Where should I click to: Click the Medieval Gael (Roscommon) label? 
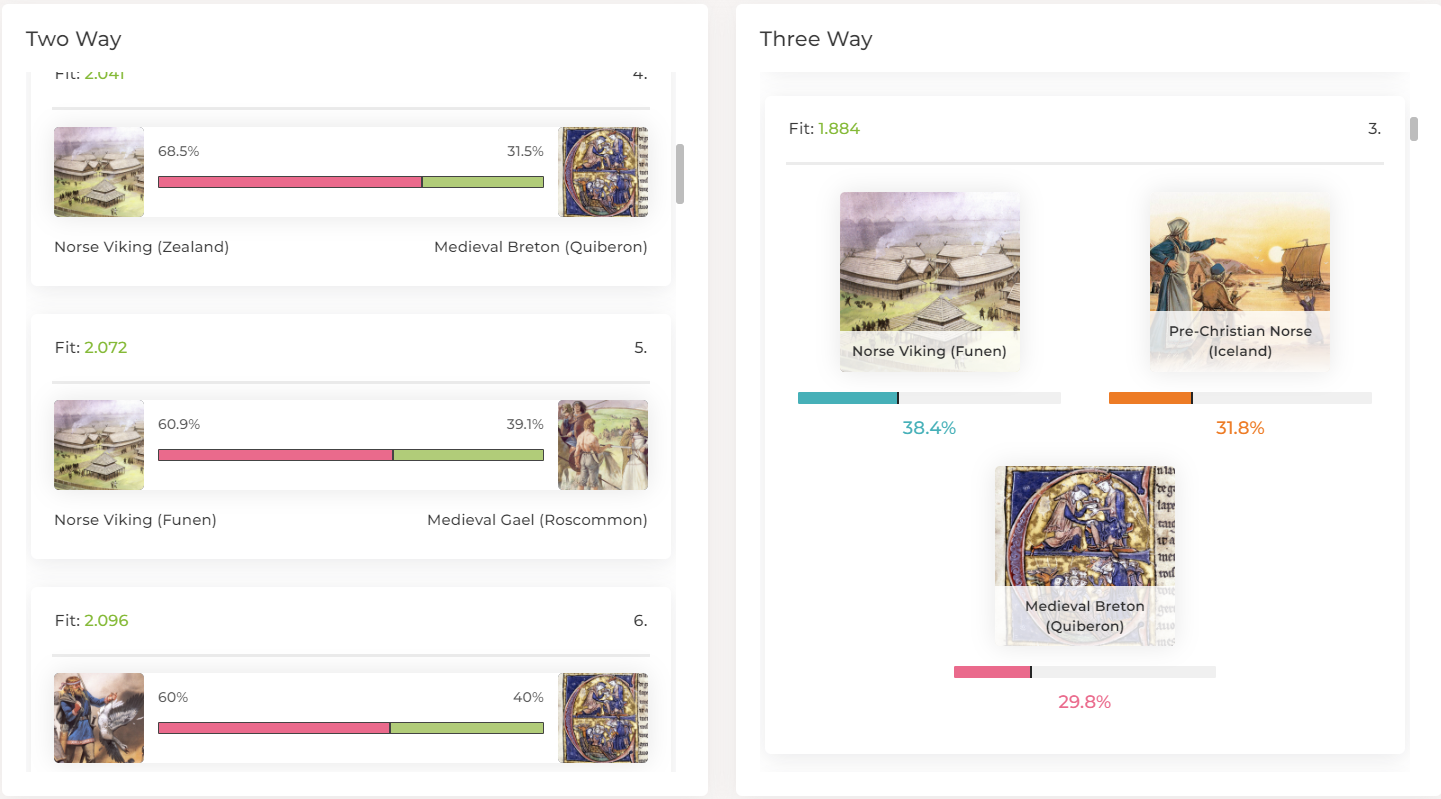pyautogui.click(x=537, y=520)
